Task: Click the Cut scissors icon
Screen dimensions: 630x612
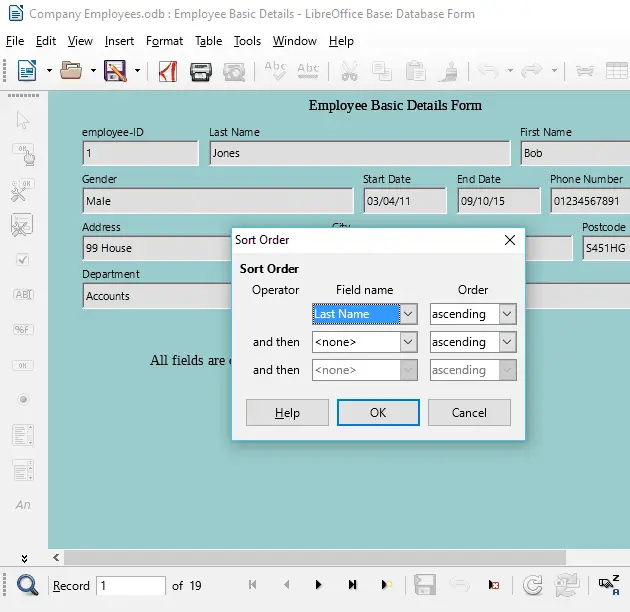Action: point(349,71)
